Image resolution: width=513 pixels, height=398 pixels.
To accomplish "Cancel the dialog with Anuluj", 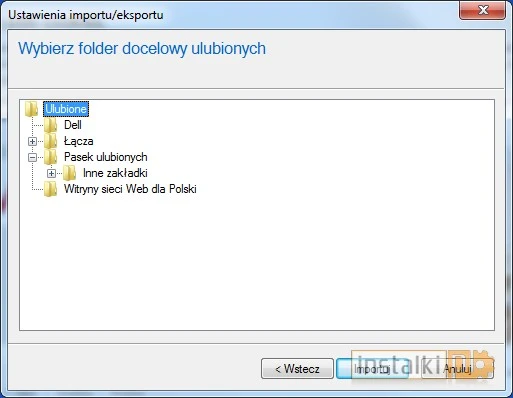I will pos(457,369).
